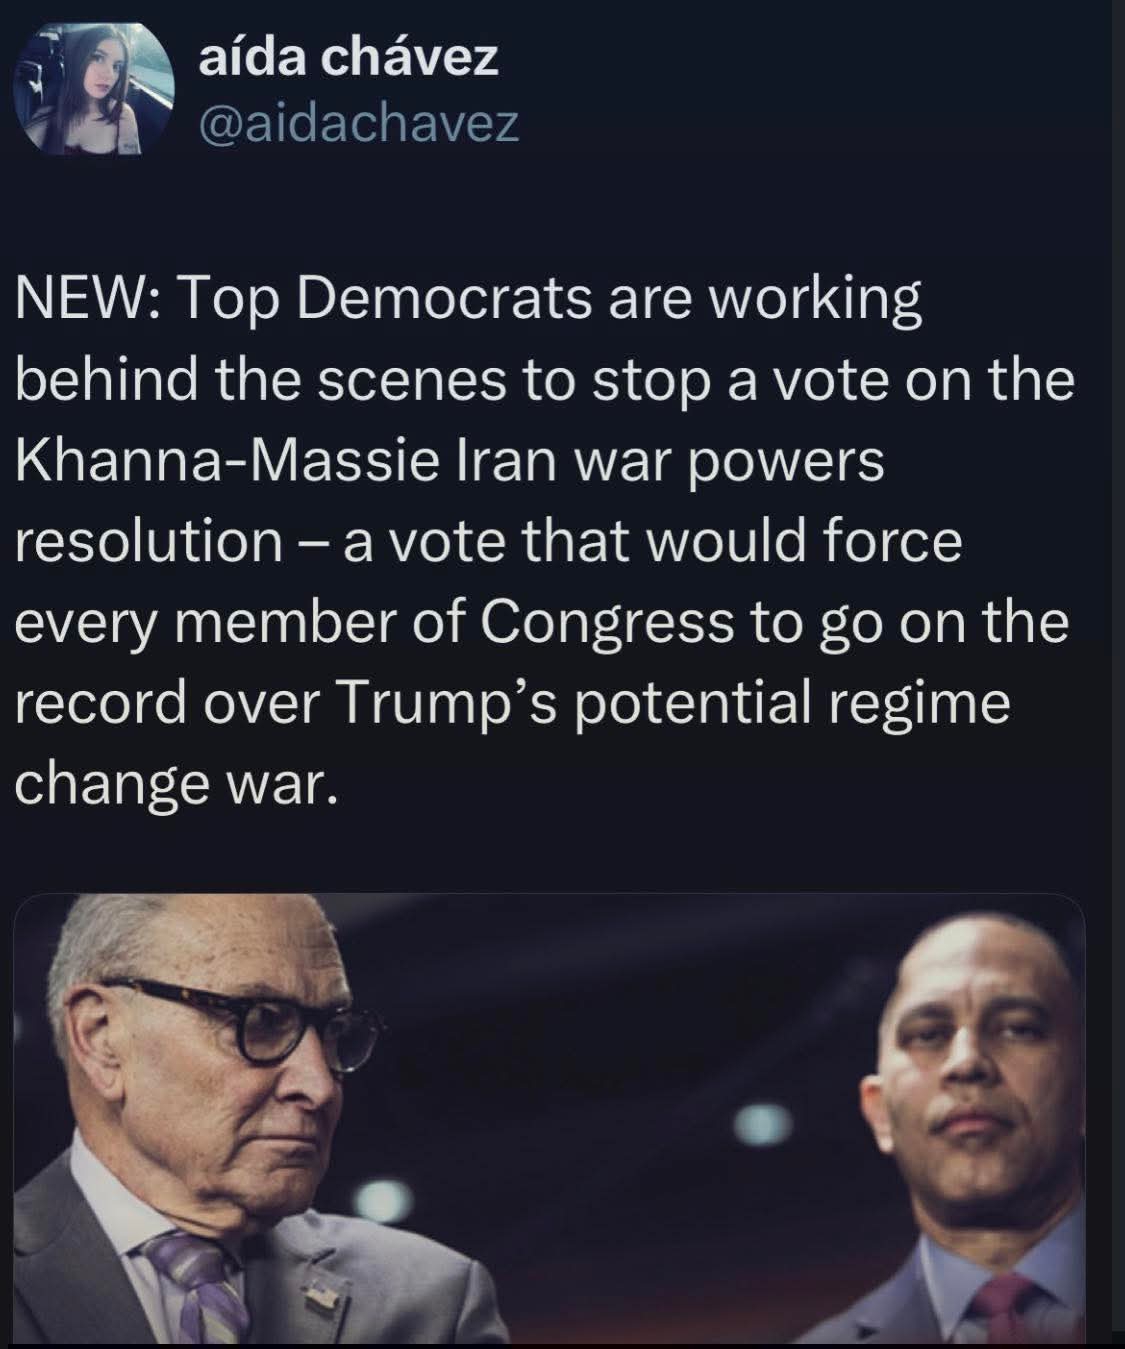Open aída chávez's profile avatar
Image resolution: width=1125 pixels, height=1349 pixels.
point(94,88)
